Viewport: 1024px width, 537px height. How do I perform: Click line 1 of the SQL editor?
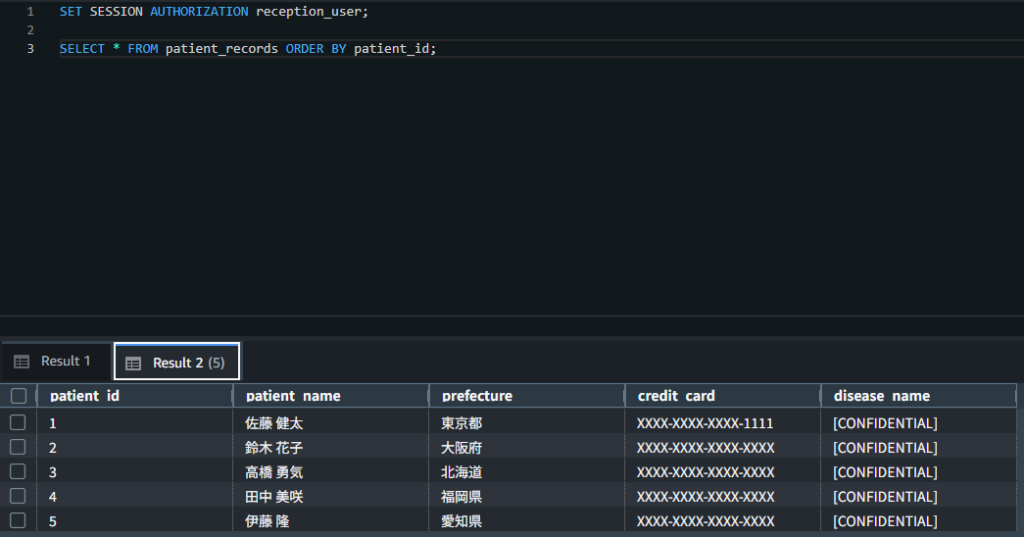214,12
